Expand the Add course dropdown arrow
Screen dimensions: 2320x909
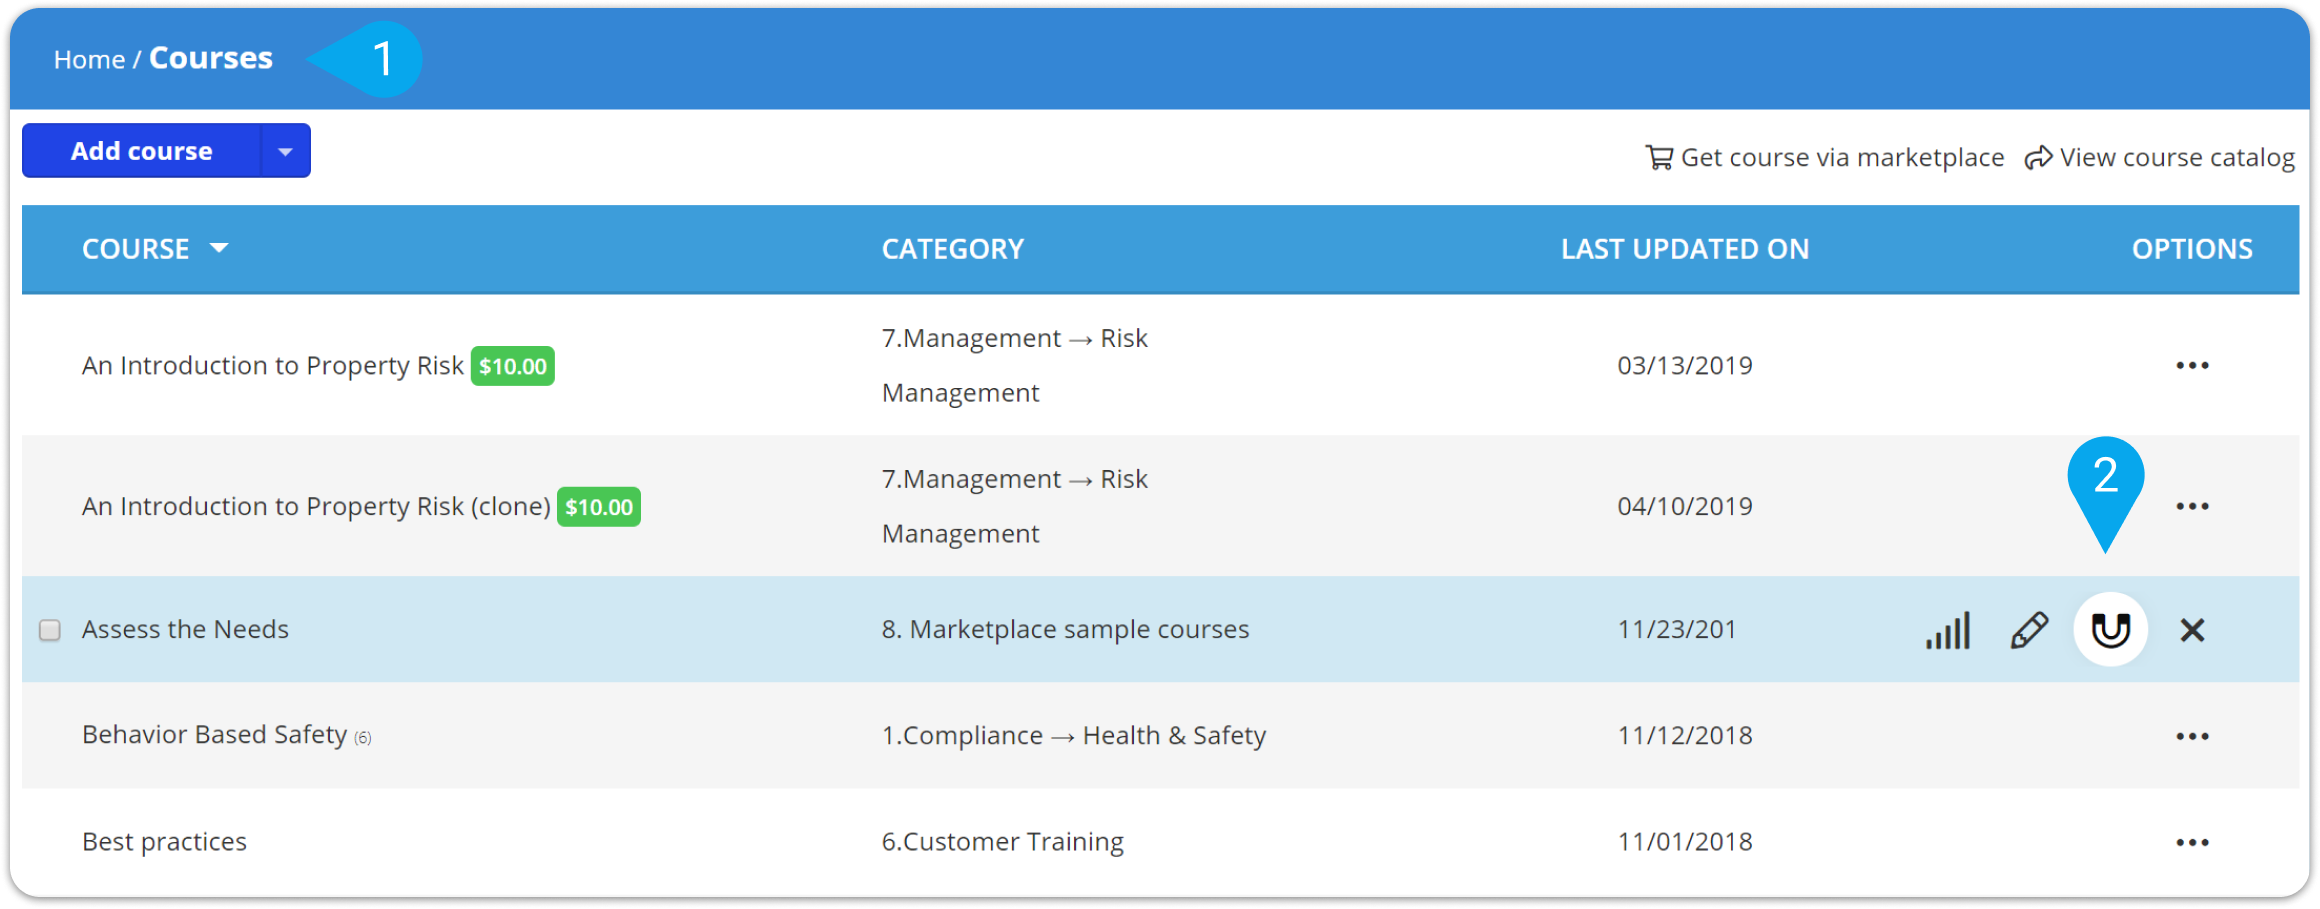(285, 151)
